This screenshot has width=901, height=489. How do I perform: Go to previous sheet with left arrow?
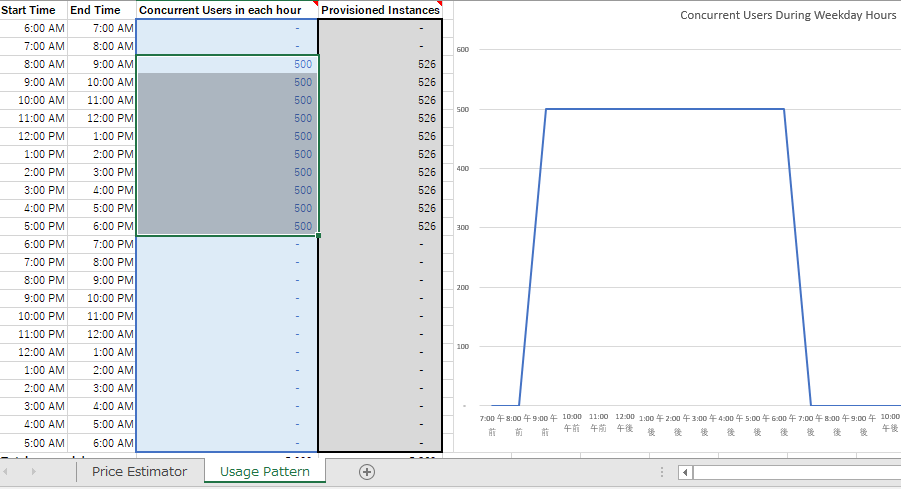coord(6,472)
